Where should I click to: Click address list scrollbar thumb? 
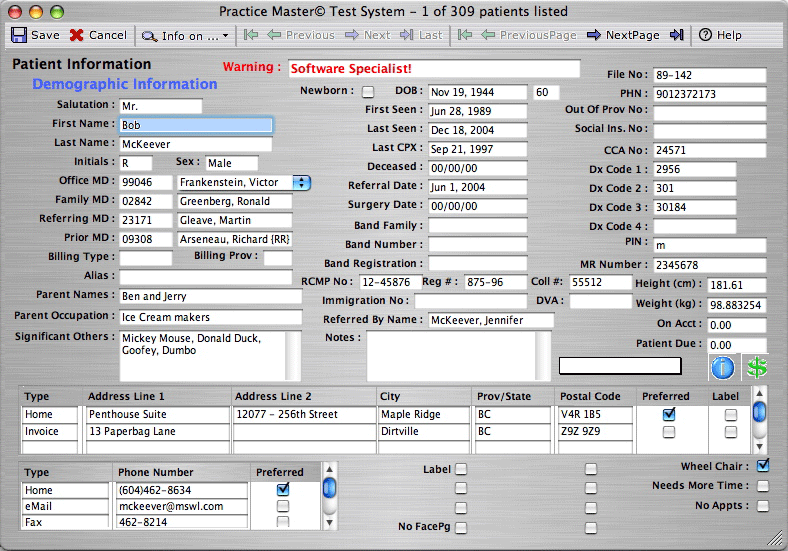759,413
